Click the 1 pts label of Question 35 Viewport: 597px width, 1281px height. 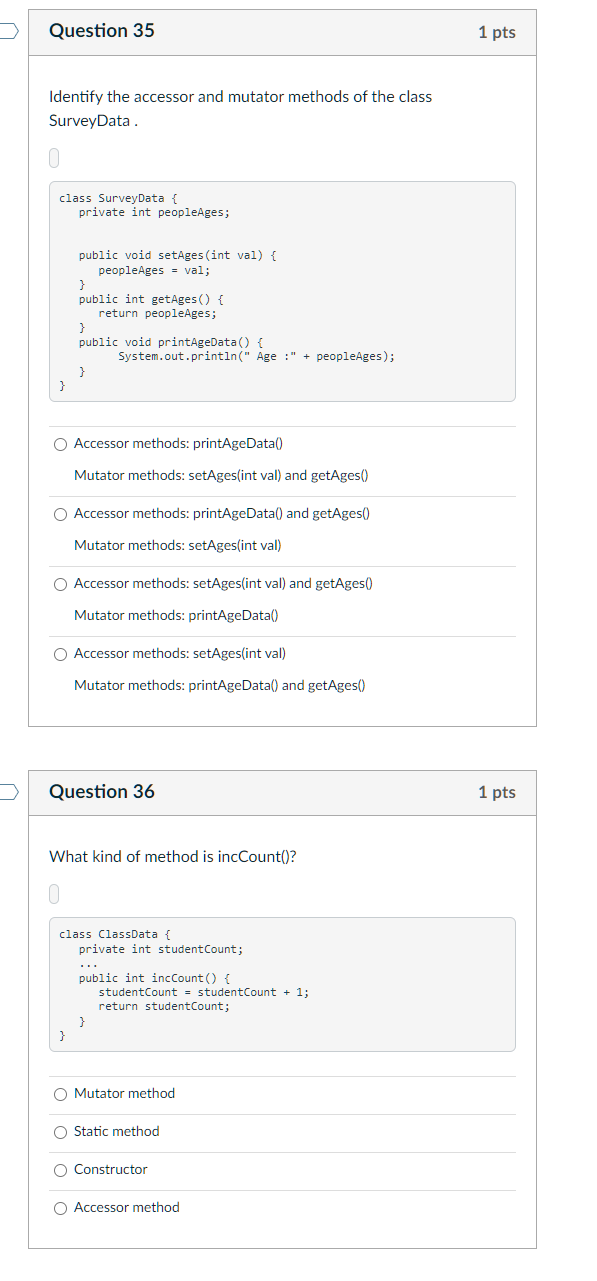click(x=497, y=32)
